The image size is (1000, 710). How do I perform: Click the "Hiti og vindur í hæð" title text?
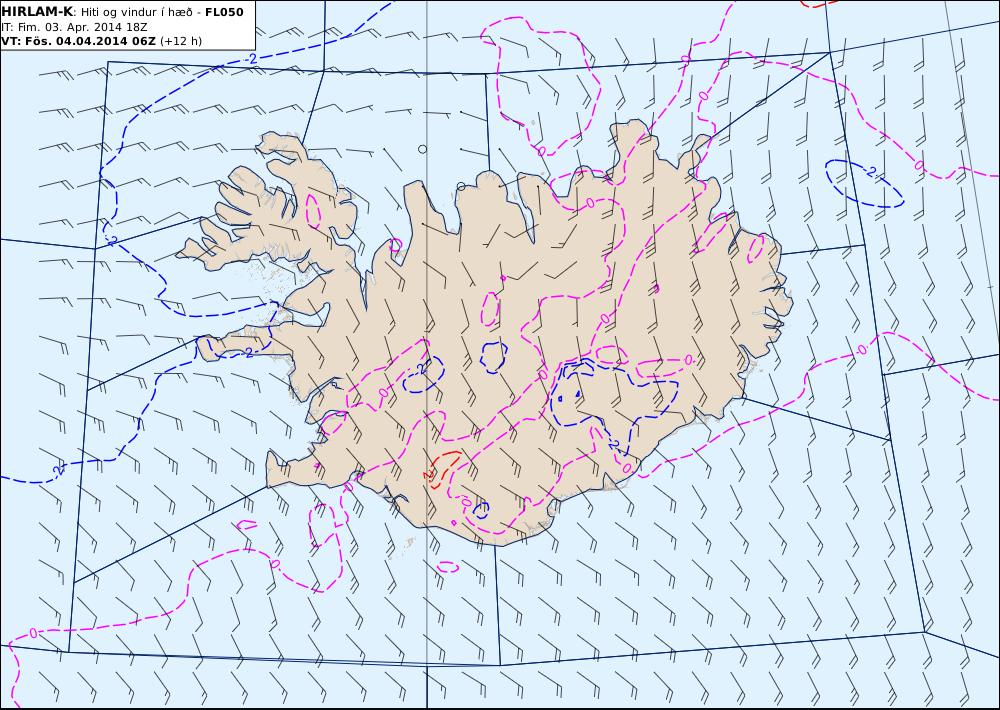(x=136, y=12)
